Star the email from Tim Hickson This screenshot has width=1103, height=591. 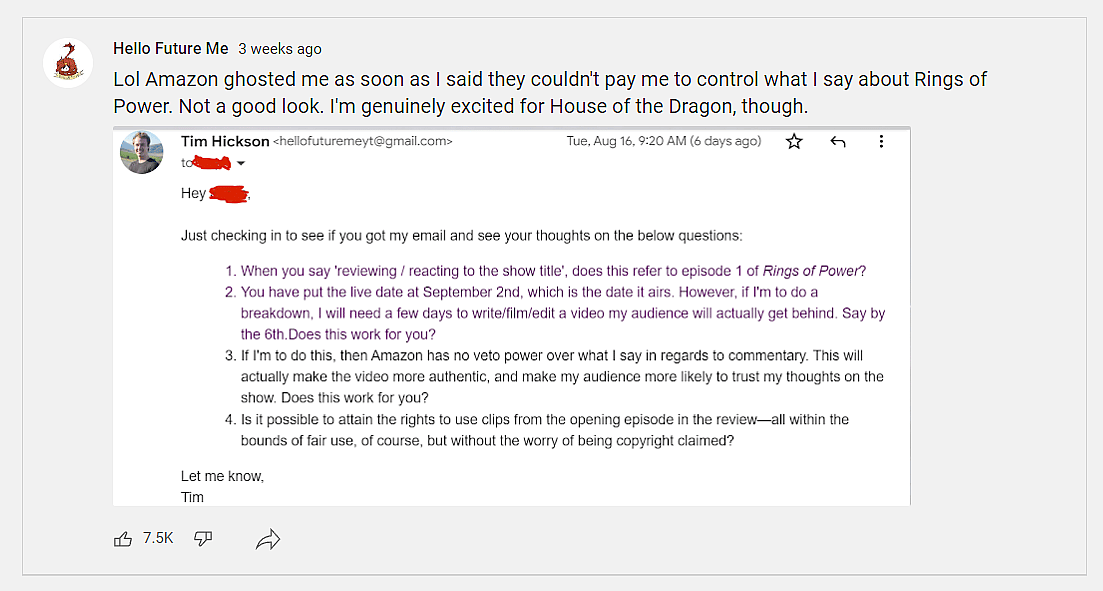click(794, 142)
